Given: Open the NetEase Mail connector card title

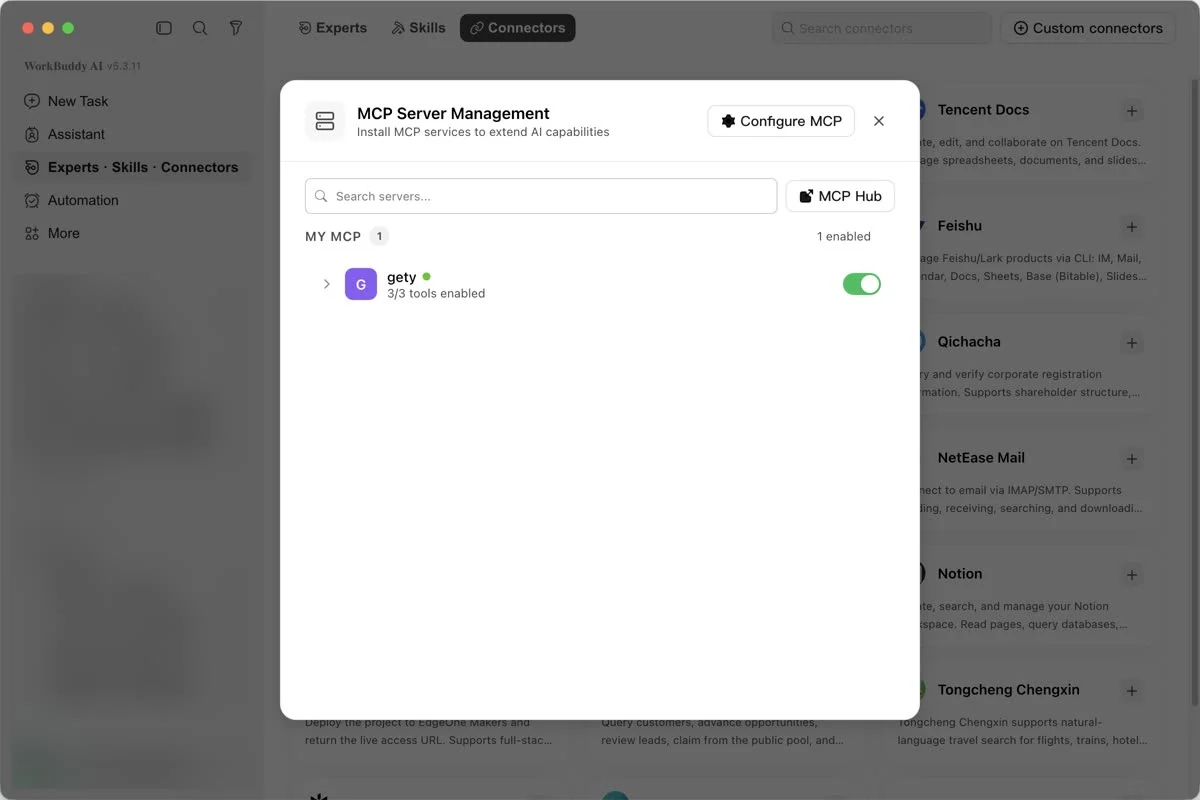Looking at the screenshot, I should (x=981, y=458).
